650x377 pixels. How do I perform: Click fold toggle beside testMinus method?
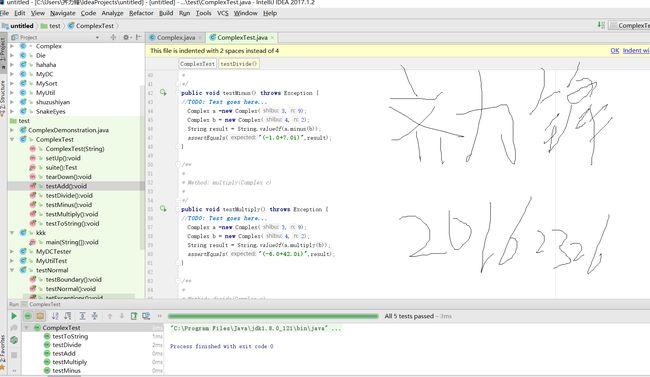(x=177, y=93)
